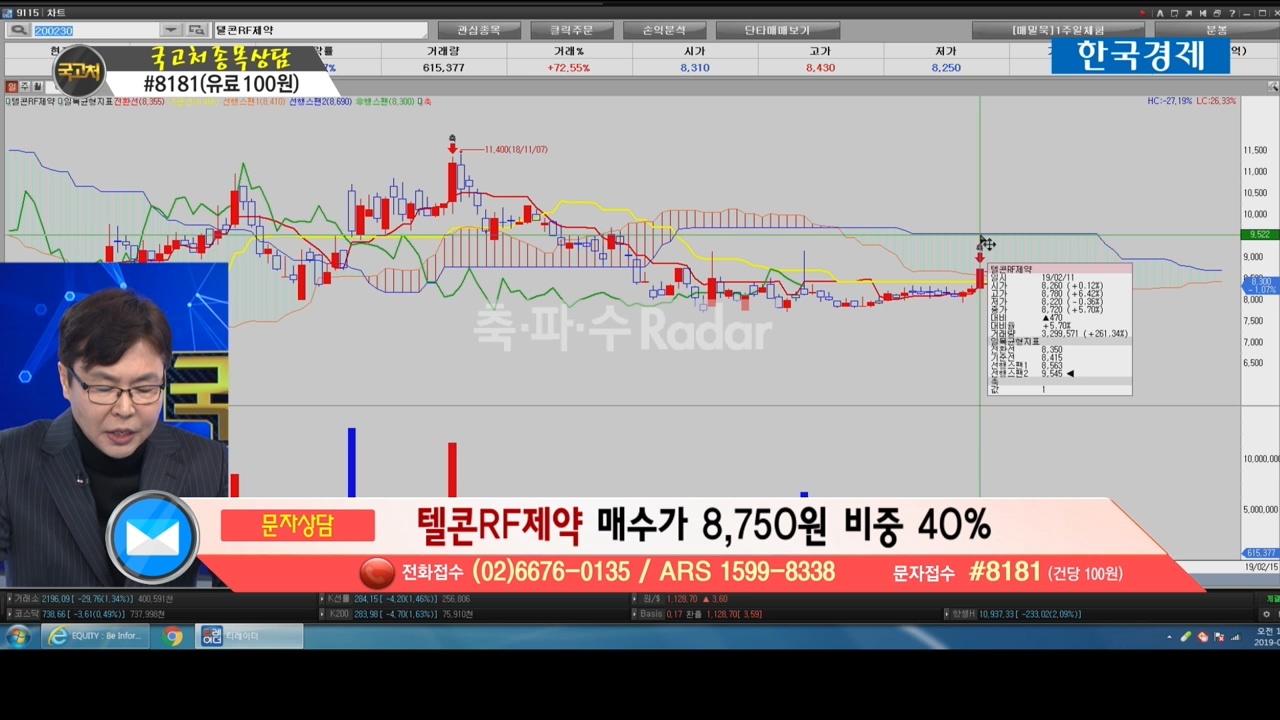Click the 분봉 chart interval button

pyautogui.click(x=1215, y=31)
